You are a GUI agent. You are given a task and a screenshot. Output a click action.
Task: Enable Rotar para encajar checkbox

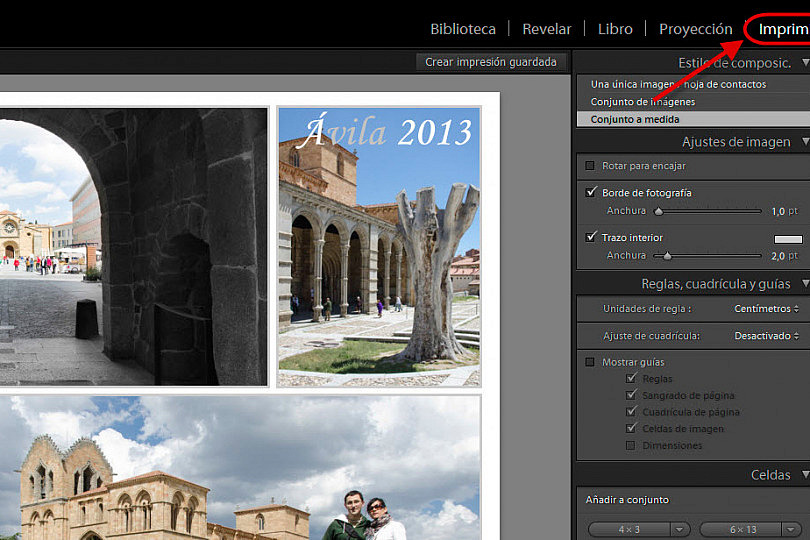point(590,166)
